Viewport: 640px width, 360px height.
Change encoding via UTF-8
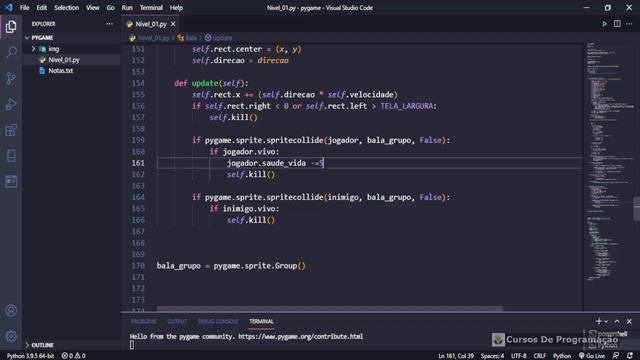(518, 356)
